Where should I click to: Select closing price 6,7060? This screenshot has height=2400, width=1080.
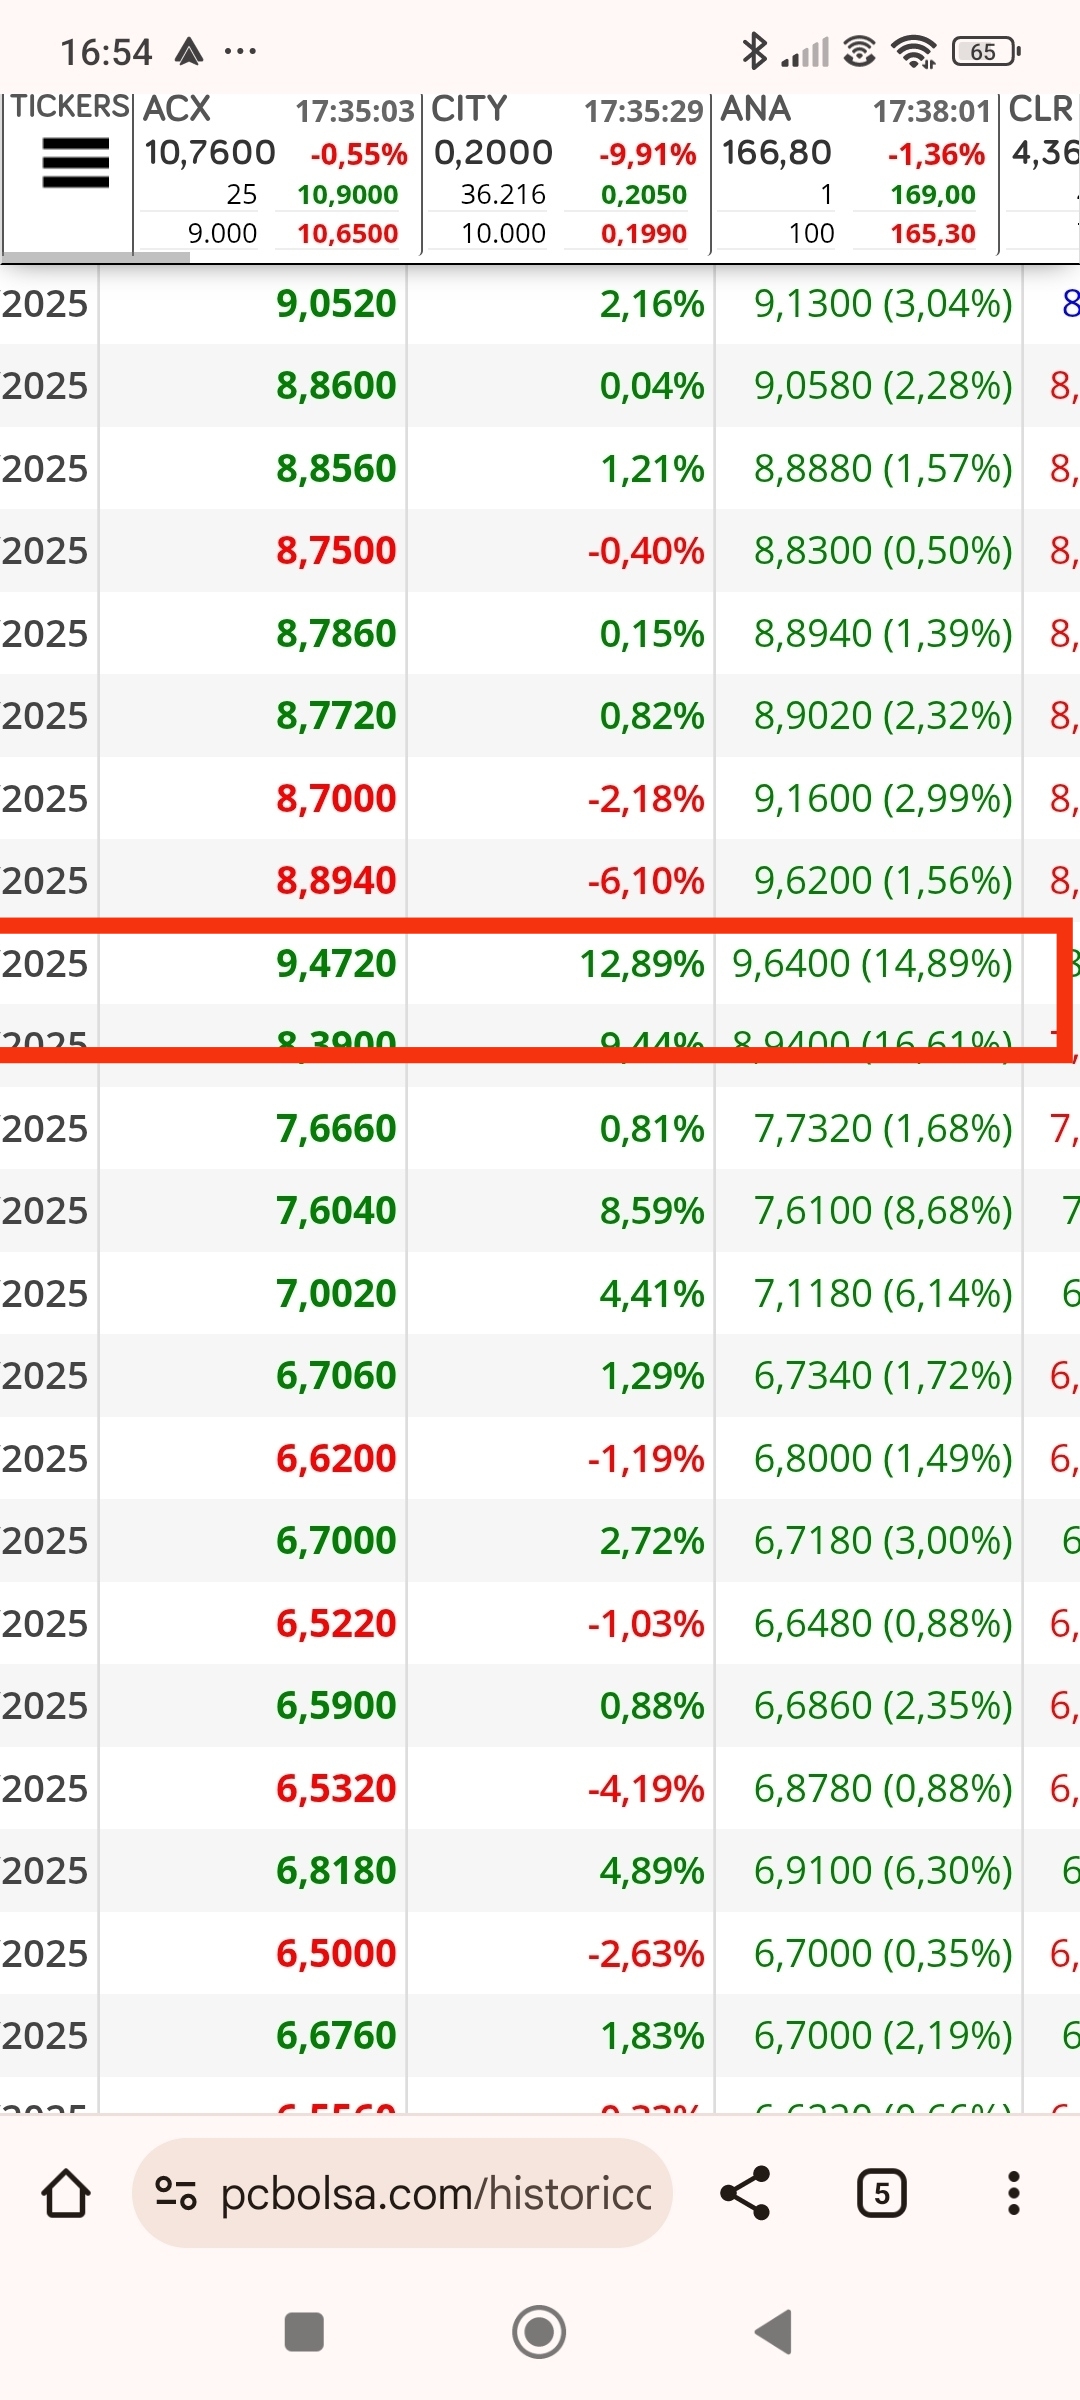click(336, 1375)
